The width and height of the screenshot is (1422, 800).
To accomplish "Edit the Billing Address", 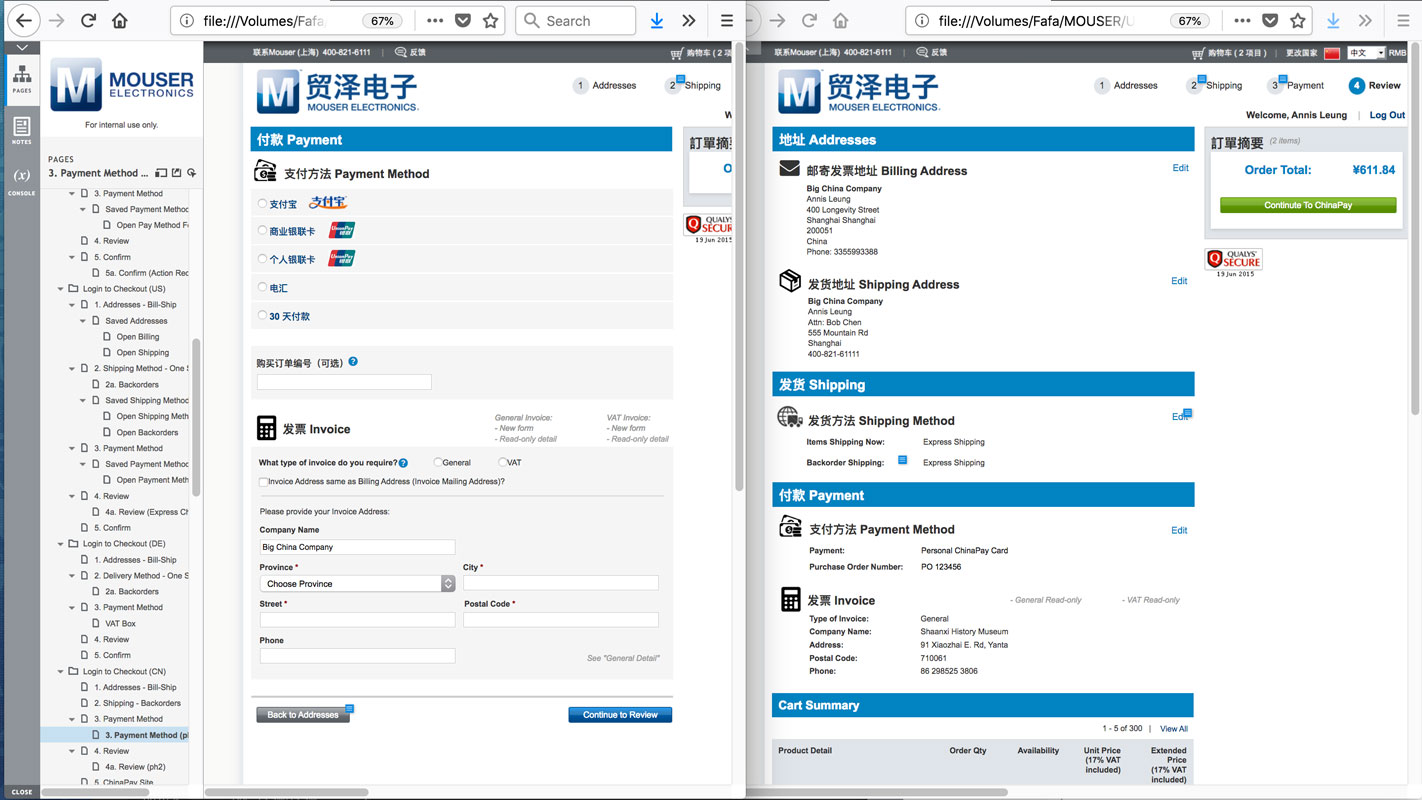I will (1180, 168).
